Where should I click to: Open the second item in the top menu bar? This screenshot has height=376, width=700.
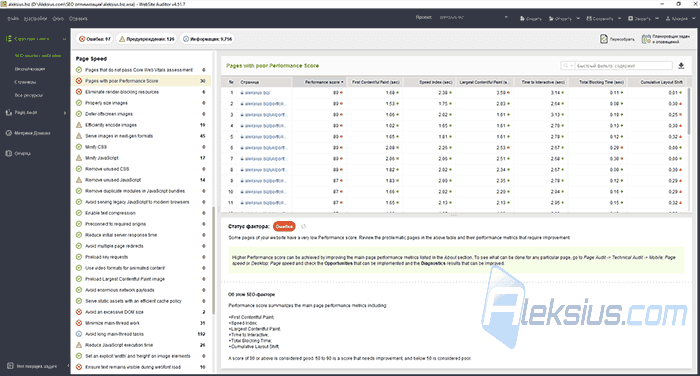click(x=35, y=19)
